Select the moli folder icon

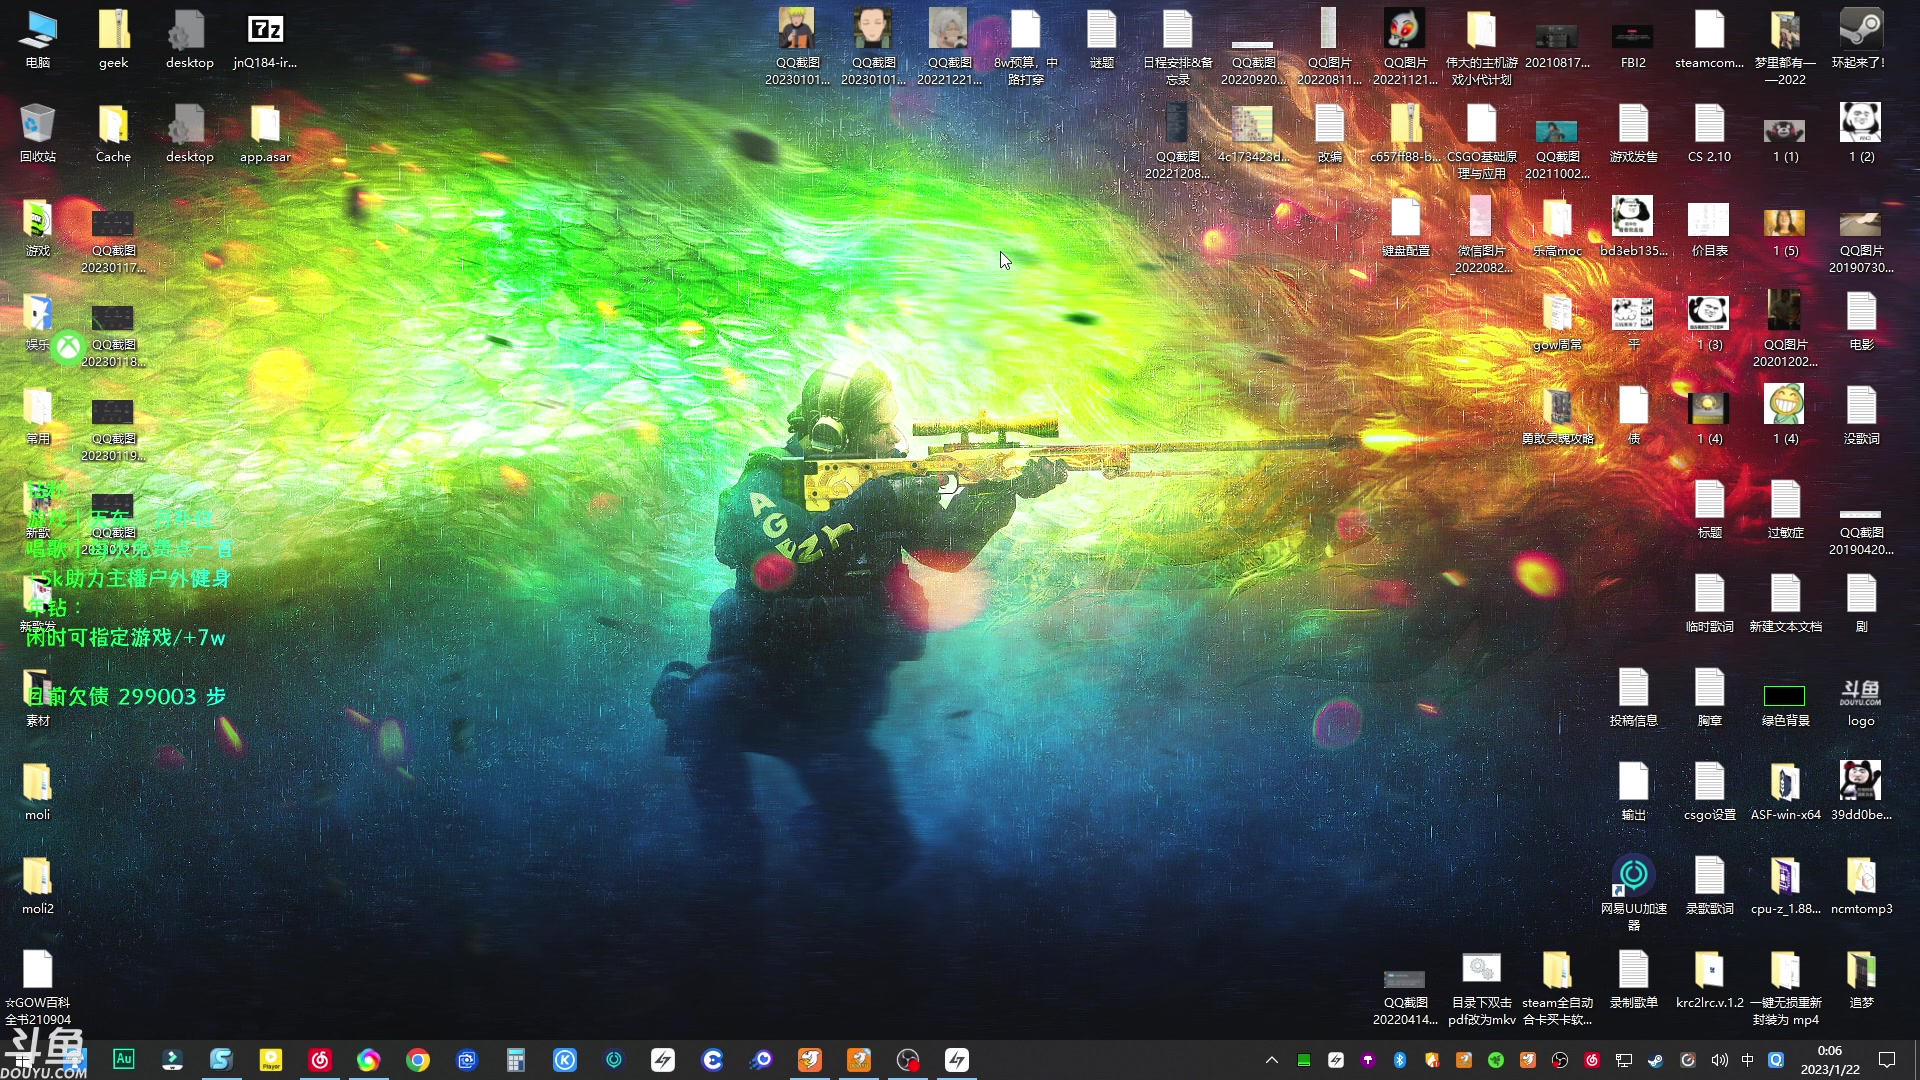point(37,790)
